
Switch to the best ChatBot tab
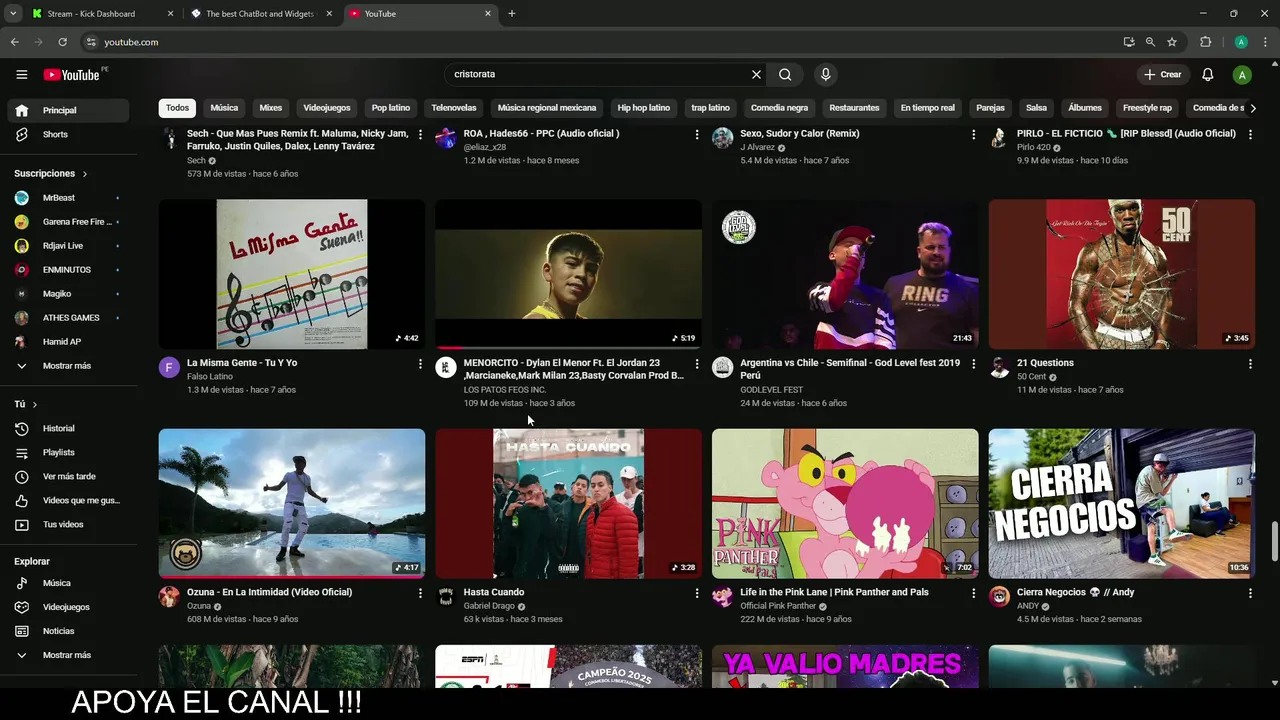coord(260,14)
